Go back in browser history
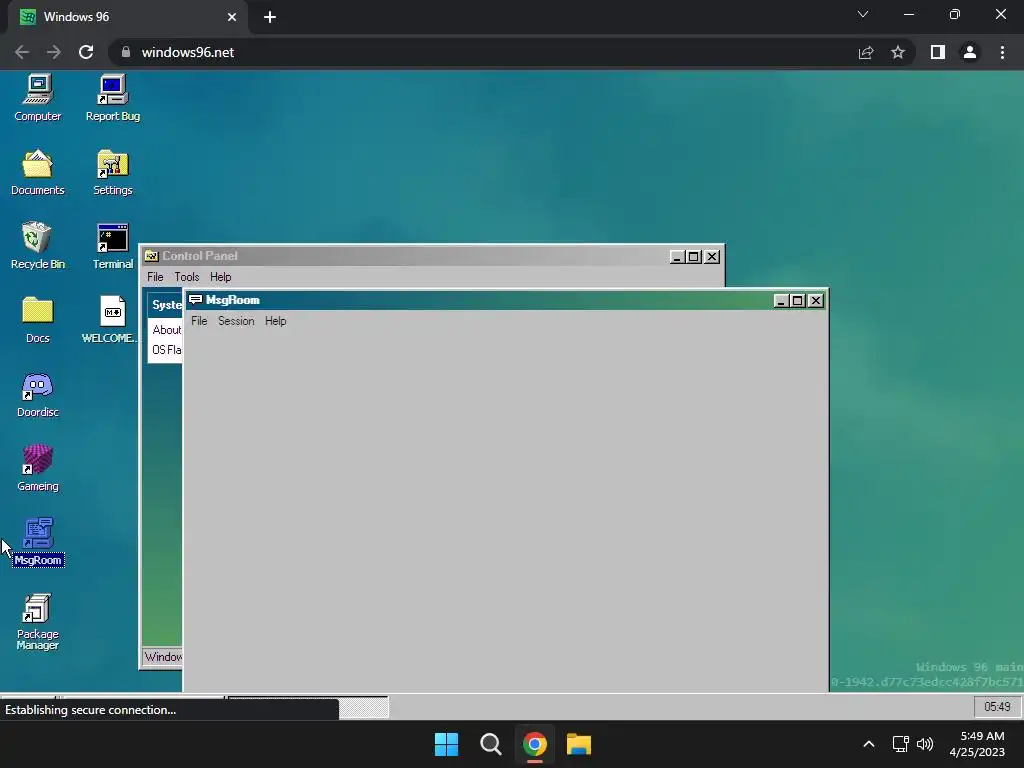1024x768 pixels. click(22, 52)
